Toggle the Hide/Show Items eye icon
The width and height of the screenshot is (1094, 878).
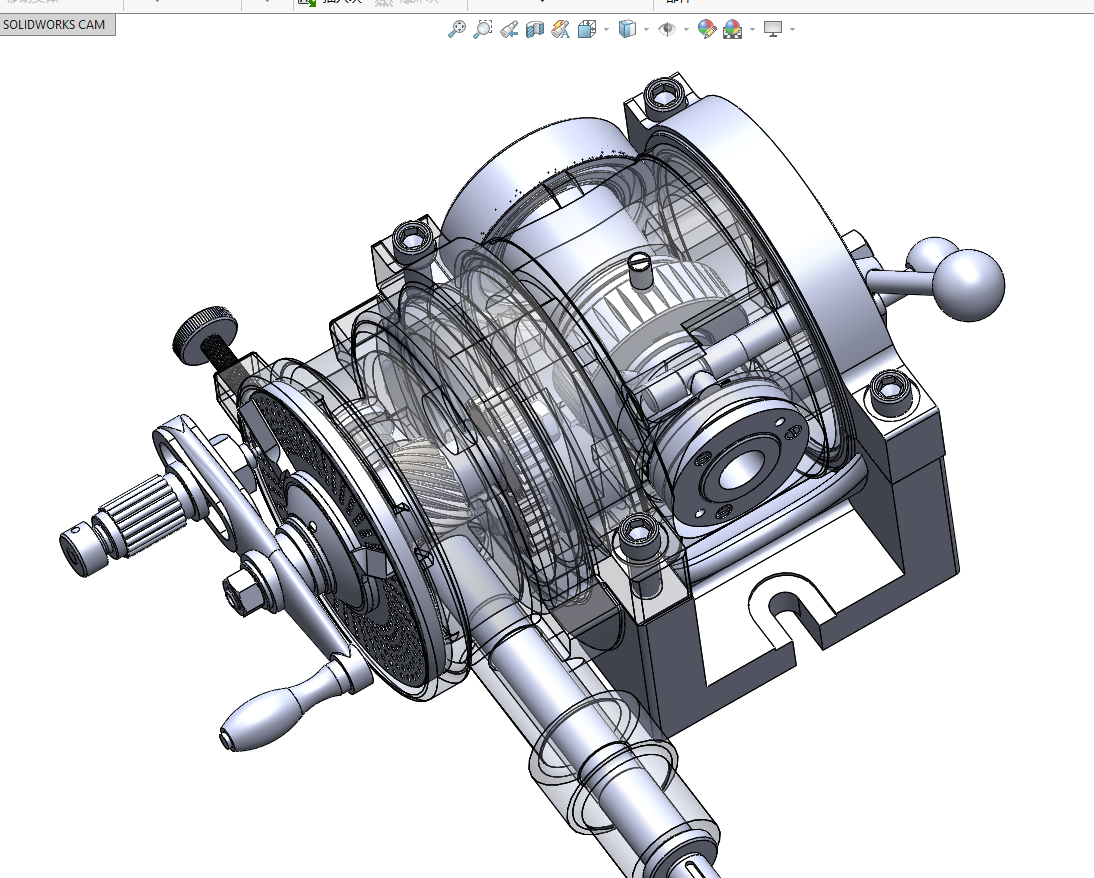tap(667, 29)
